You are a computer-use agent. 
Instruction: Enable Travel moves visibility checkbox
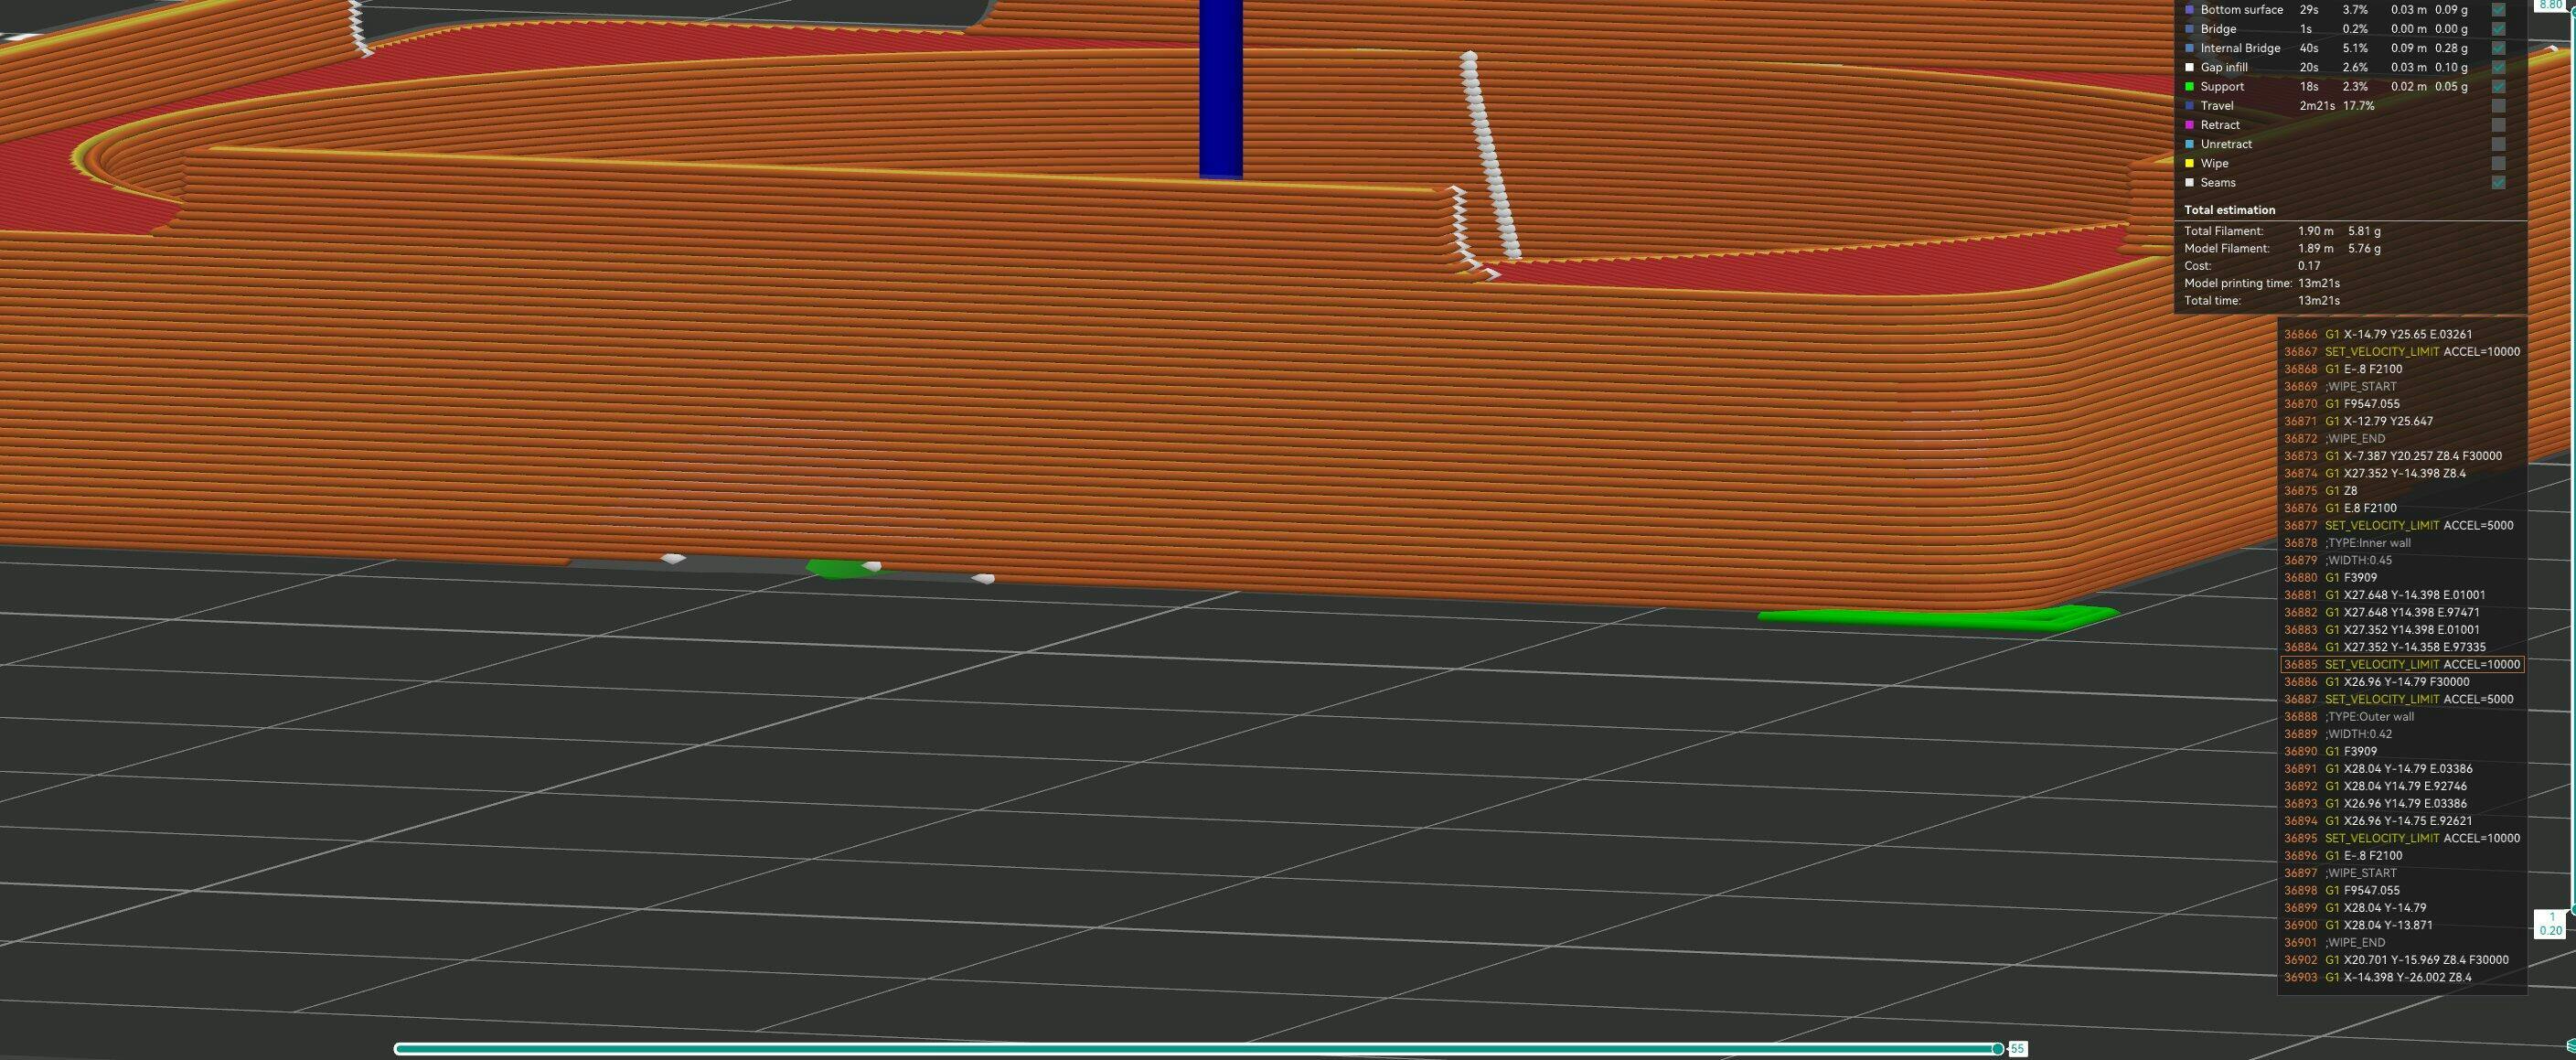(x=2498, y=106)
